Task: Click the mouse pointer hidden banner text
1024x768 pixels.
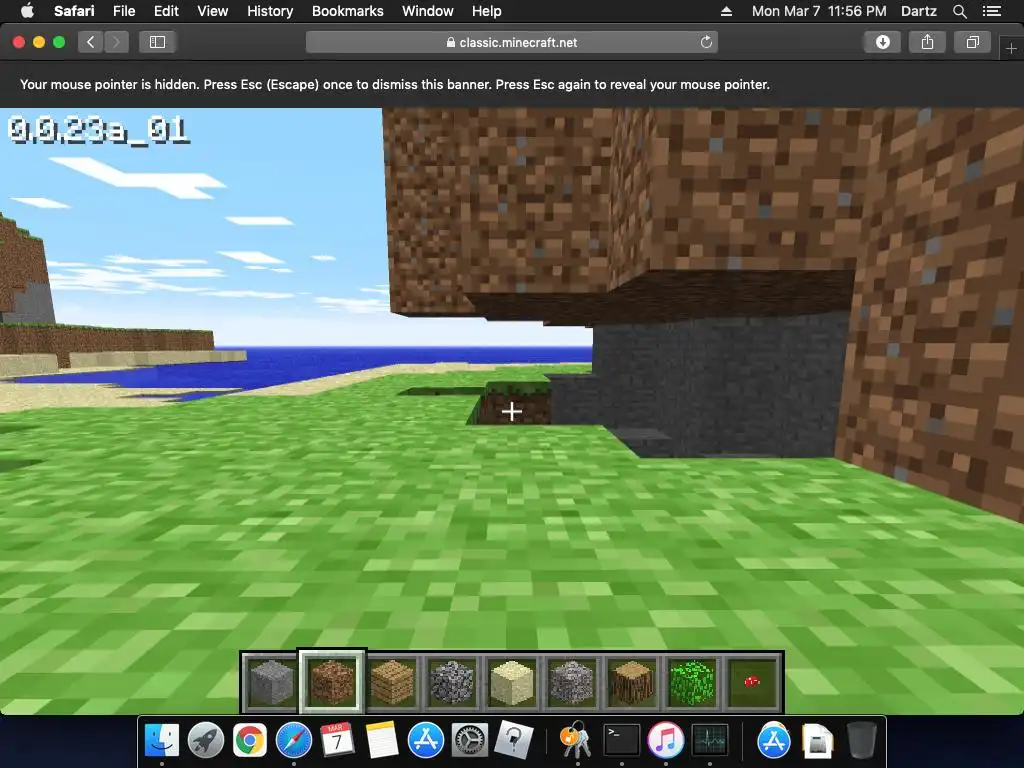Action: coord(394,85)
